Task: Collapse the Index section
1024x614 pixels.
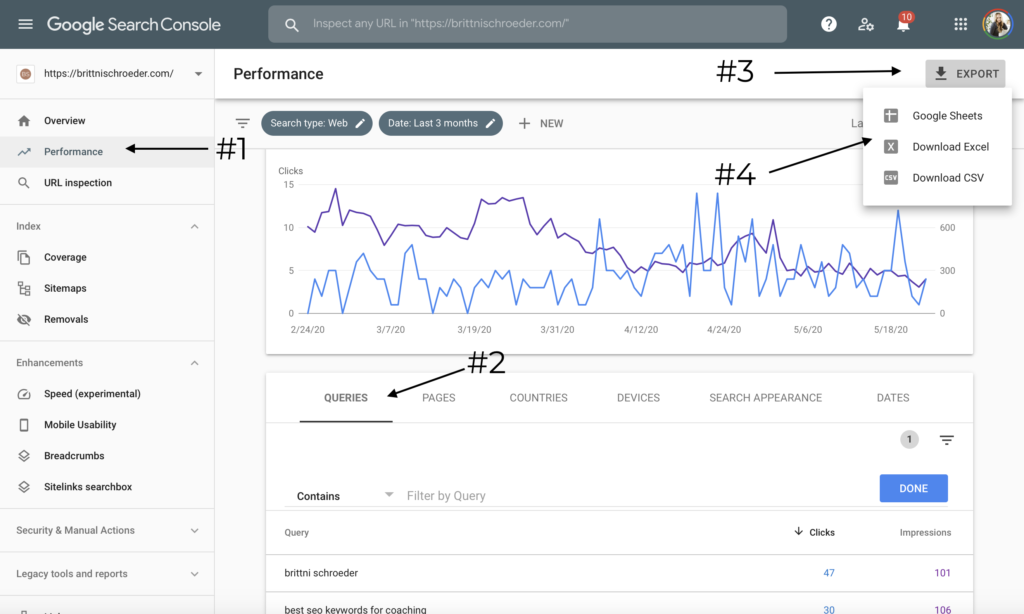Action: coord(195,227)
